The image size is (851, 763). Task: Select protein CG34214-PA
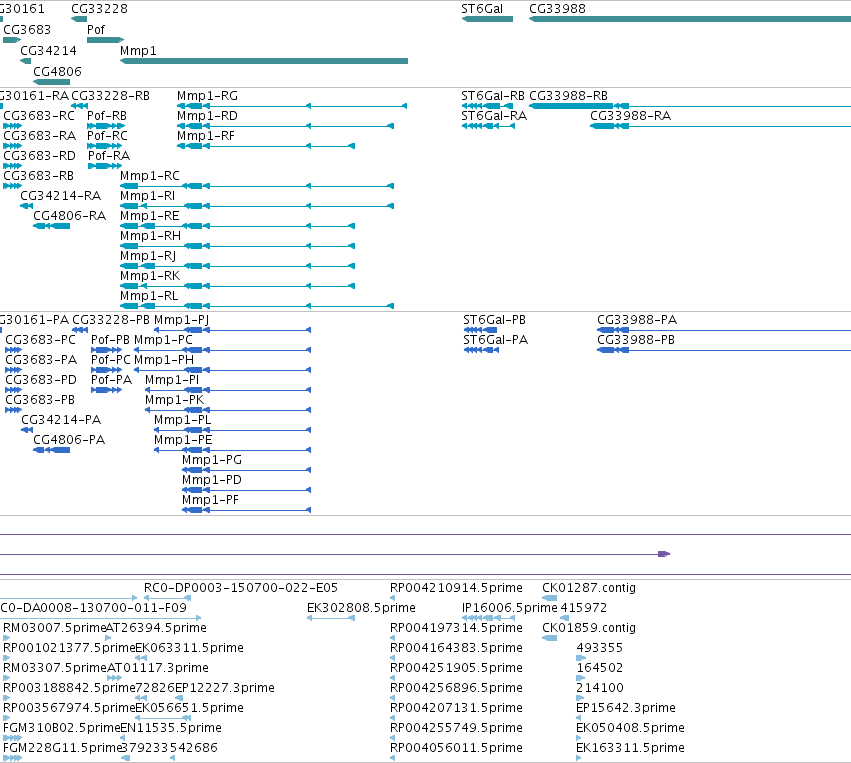61,421
